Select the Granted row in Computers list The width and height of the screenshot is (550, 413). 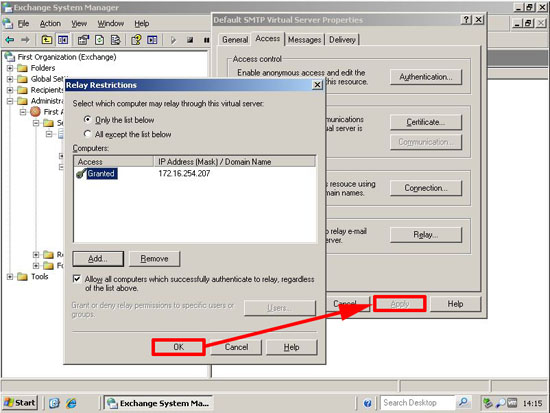pyautogui.click(x=195, y=173)
